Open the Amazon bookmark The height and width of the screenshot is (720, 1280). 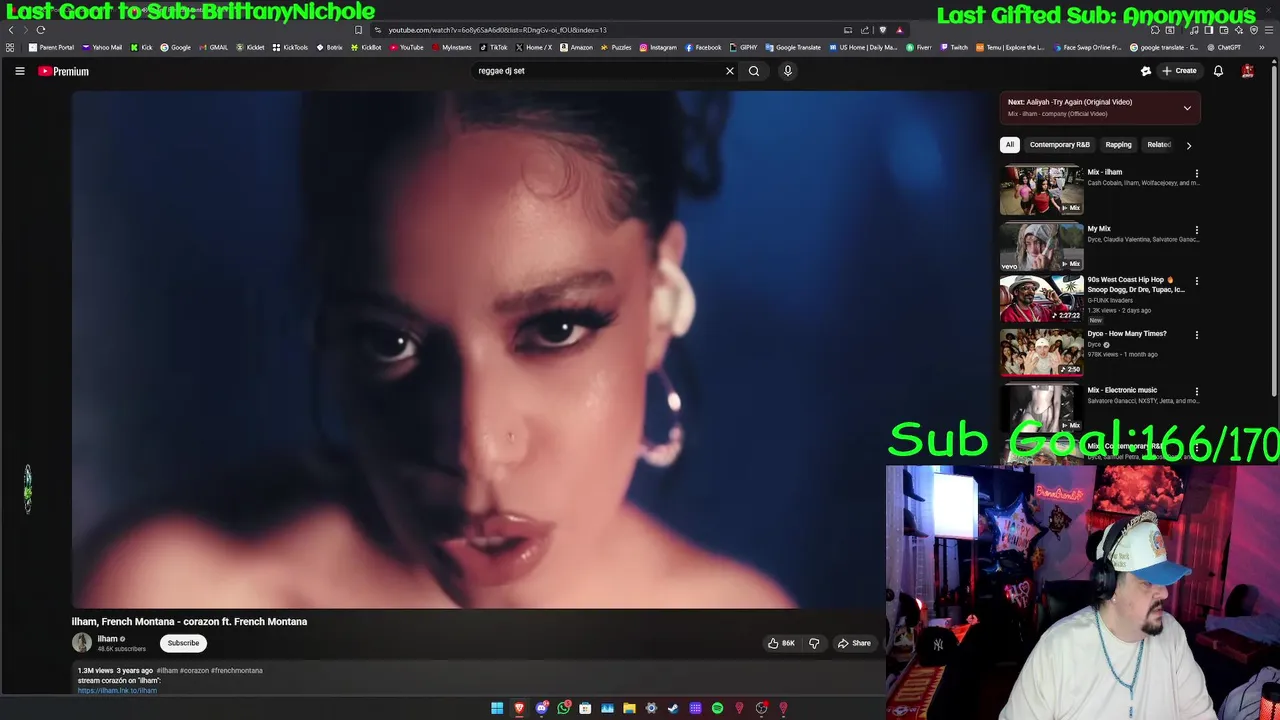[576, 47]
